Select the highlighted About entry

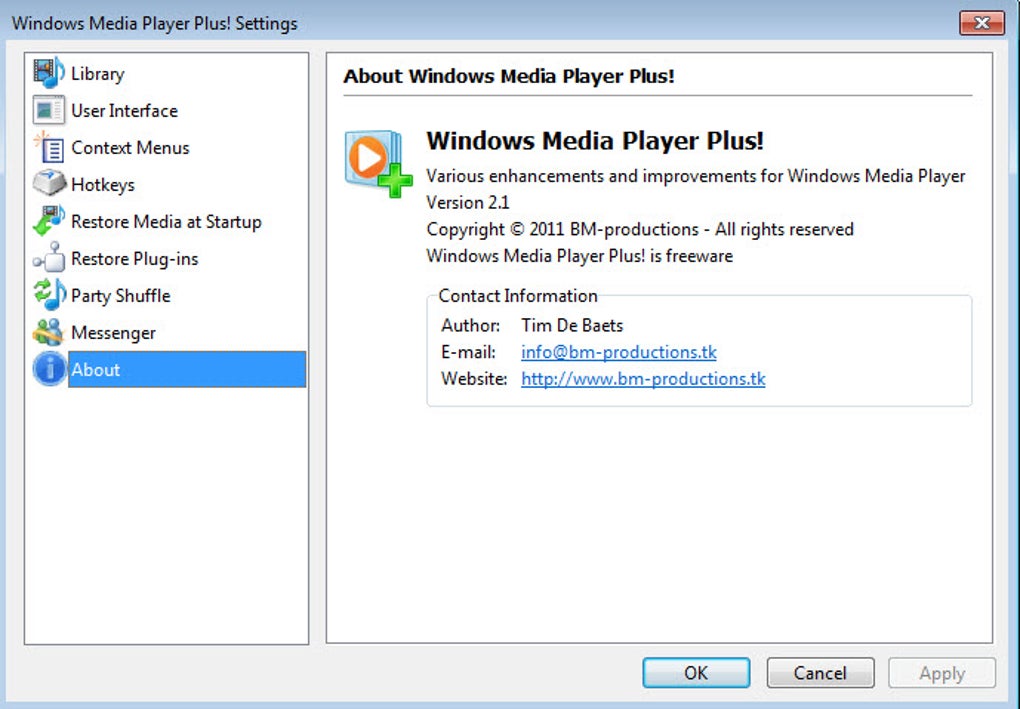(x=187, y=369)
